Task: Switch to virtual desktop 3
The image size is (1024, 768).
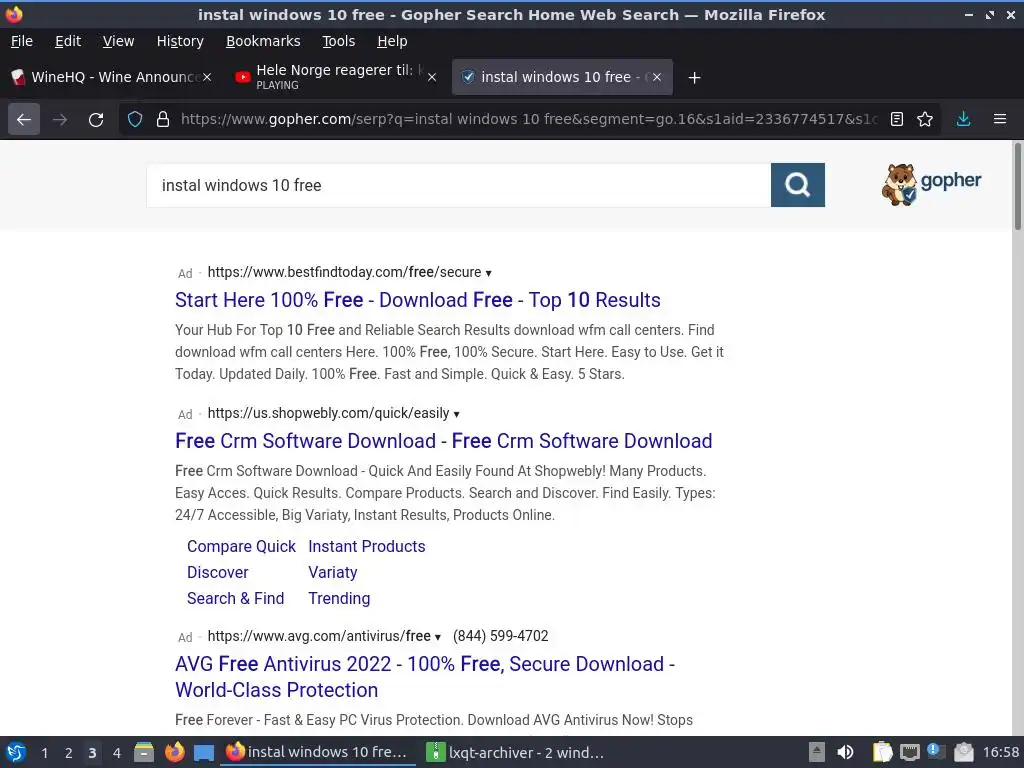Action: [x=92, y=753]
